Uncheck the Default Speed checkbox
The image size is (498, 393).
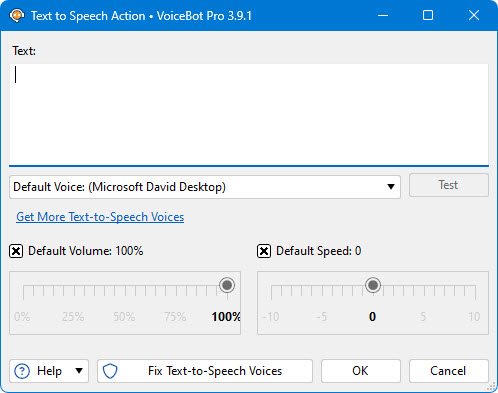(x=264, y=251)
